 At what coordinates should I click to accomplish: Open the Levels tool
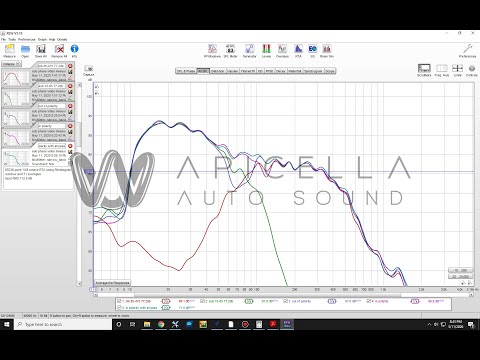coord(266,51)
